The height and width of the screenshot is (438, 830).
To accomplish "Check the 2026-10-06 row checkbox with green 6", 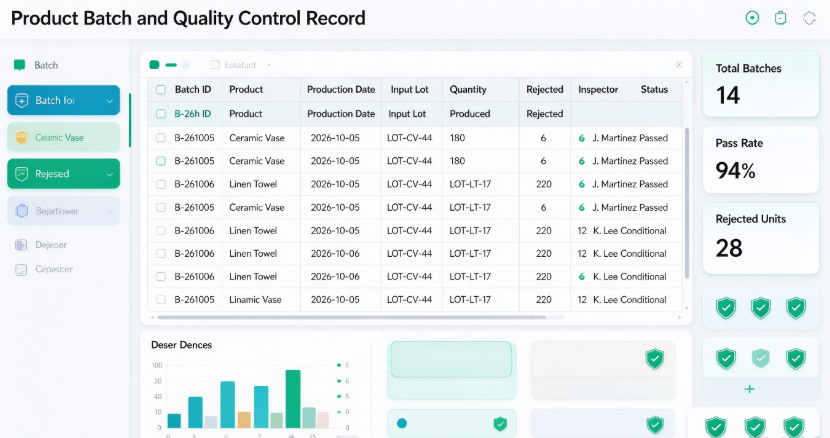I will click(x=161, y=276).
